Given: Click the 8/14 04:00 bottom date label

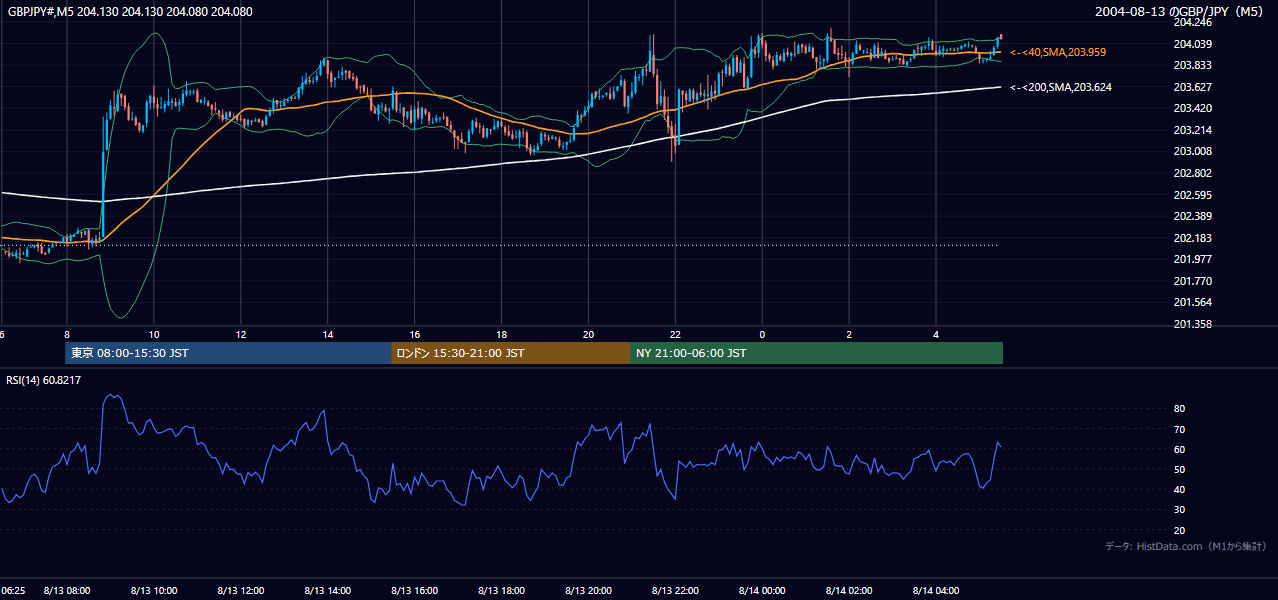Looking at the screenshot, I should tap(936, 591).
